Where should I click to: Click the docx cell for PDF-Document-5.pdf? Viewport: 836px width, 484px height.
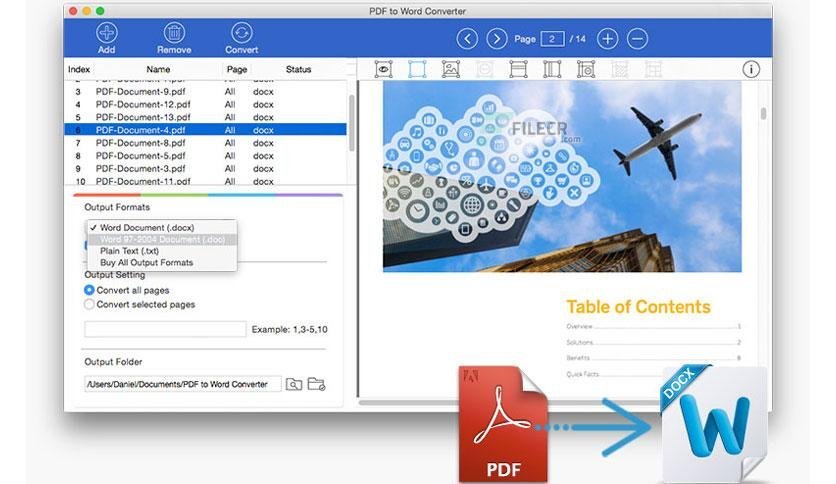pyautogui.click(x=263, y=156)
